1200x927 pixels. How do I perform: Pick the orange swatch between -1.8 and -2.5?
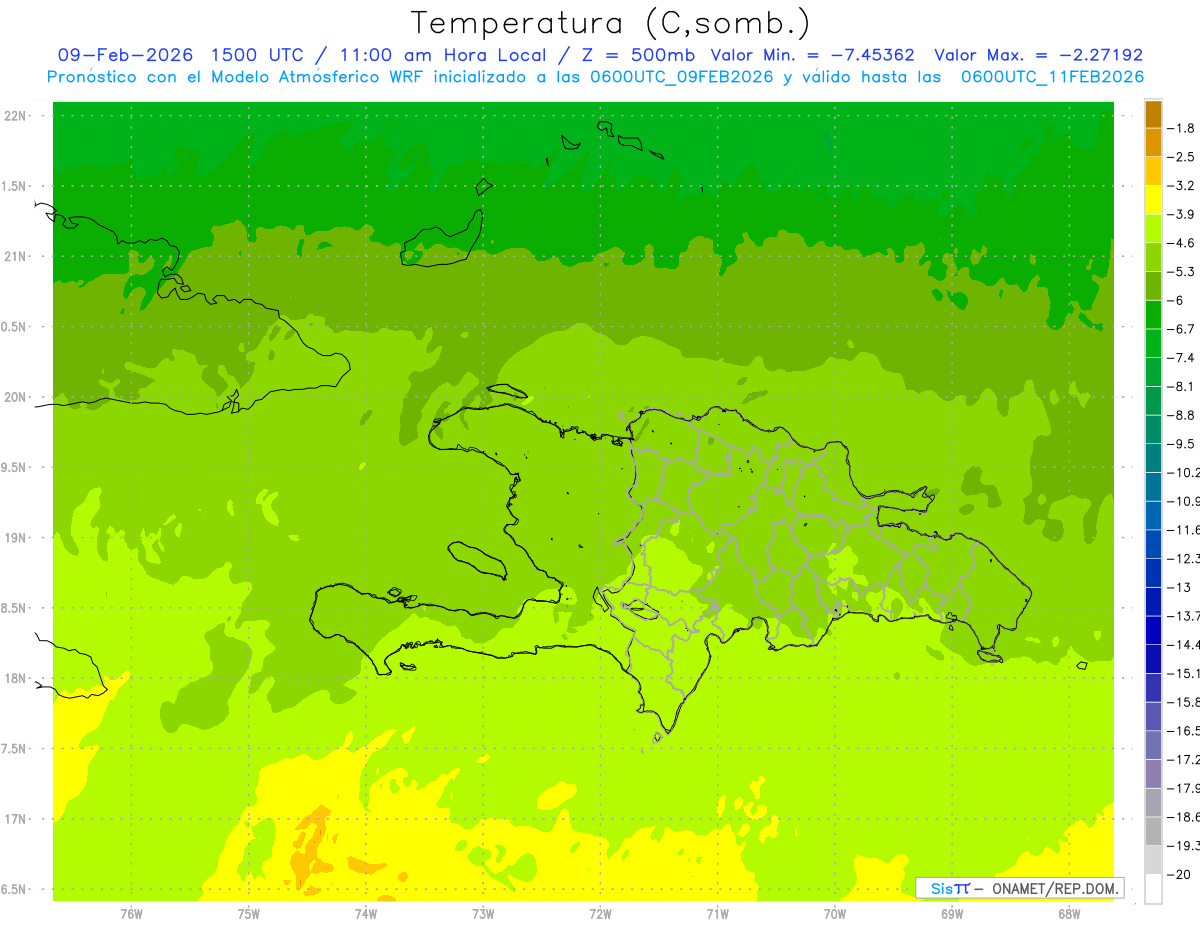point(1153,143)
